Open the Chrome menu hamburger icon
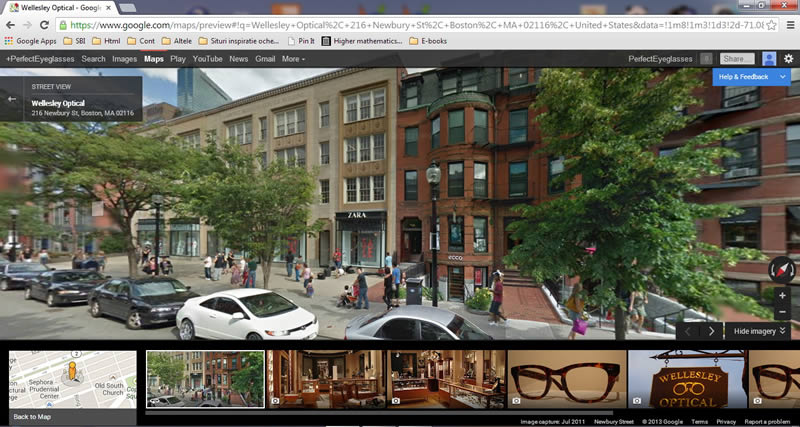The height and width of the screenshot is (427, 800). click(x=790, y=25)
